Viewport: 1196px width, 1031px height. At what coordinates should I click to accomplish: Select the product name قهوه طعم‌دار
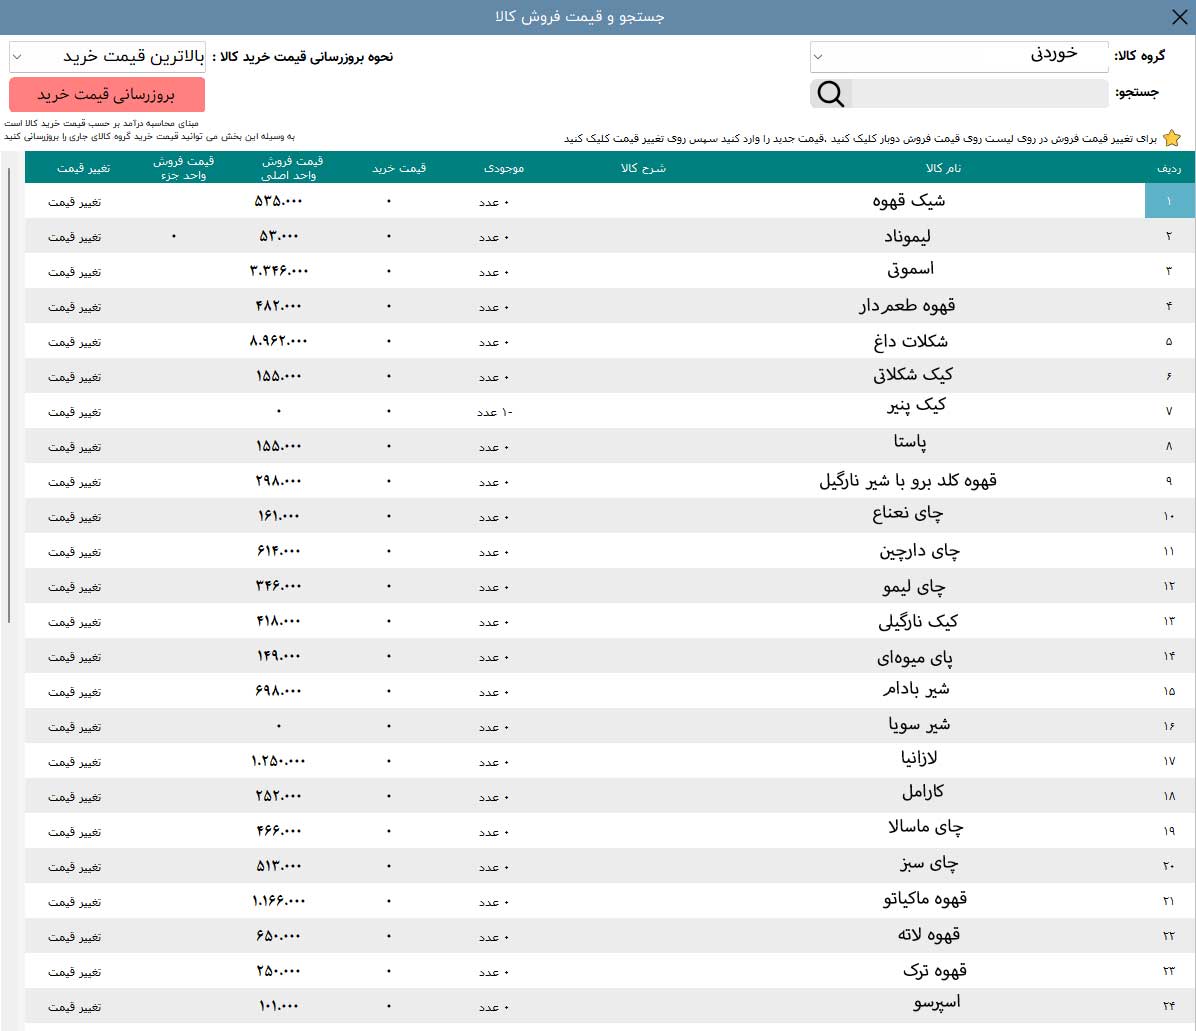tap(907, 306)
